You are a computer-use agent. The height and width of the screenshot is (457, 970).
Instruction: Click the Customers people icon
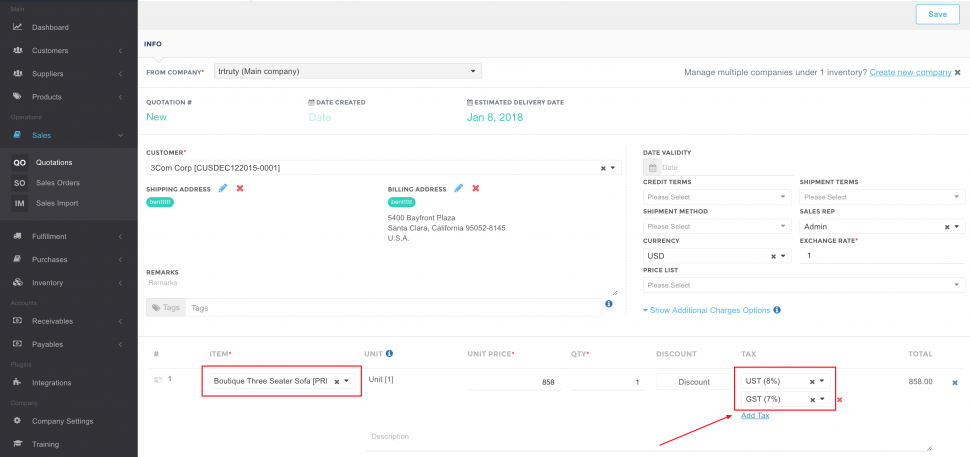(18, 50)
